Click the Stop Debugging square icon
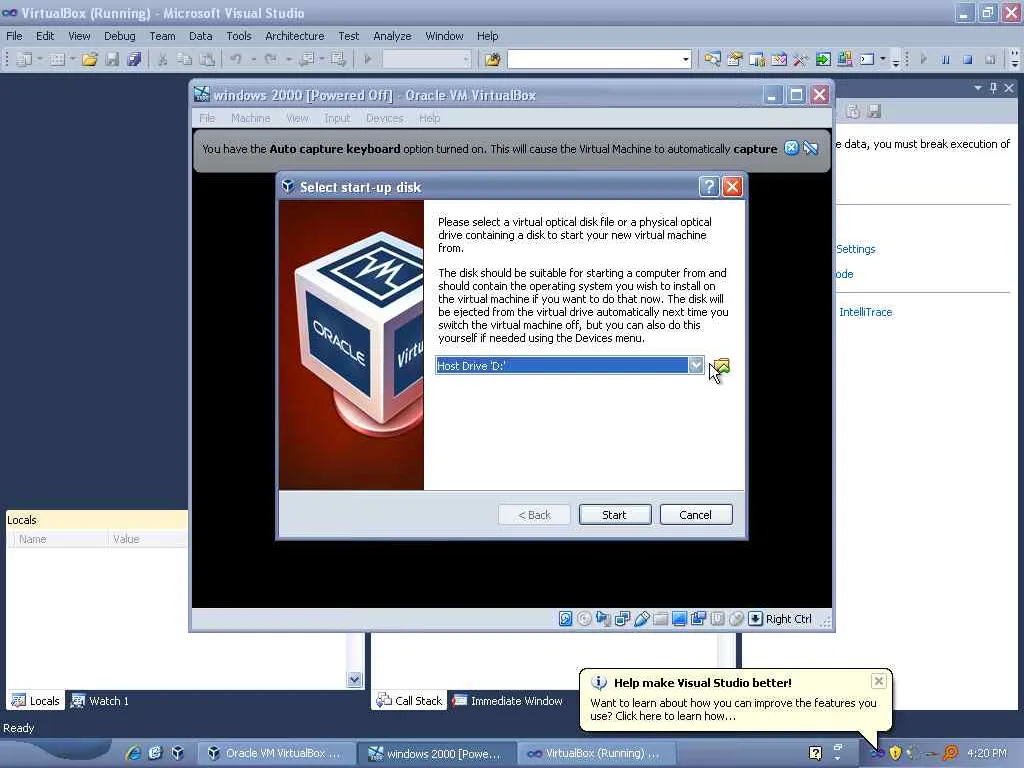 968,59
